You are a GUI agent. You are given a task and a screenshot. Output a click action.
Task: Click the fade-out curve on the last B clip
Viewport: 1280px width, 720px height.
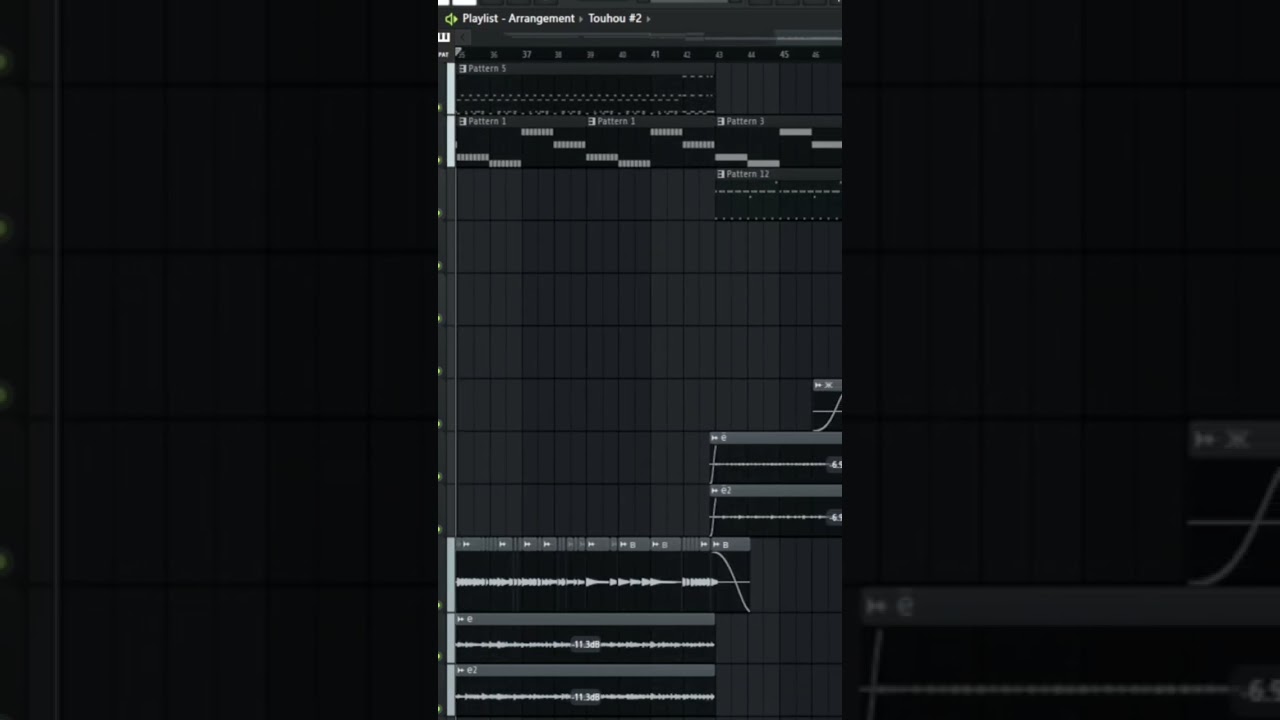[732, 582]
